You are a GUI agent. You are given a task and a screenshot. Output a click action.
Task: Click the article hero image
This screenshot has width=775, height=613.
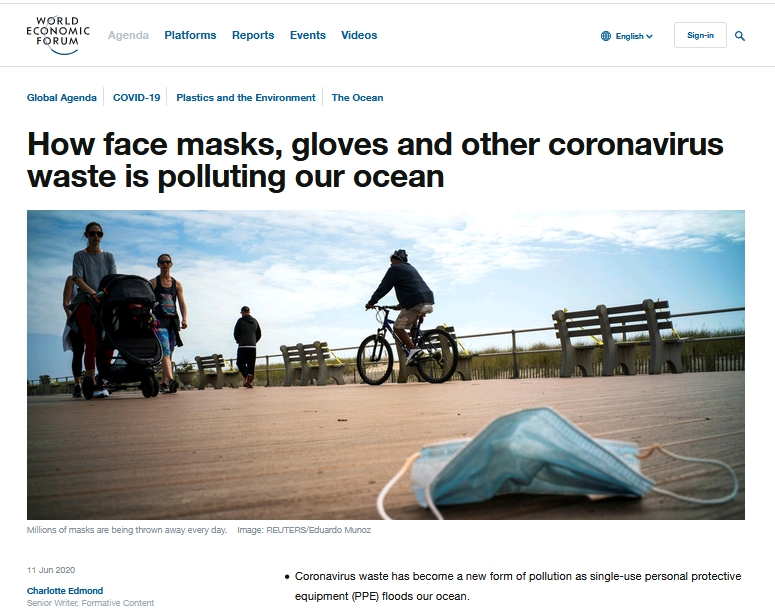click(x=386, y=364)
